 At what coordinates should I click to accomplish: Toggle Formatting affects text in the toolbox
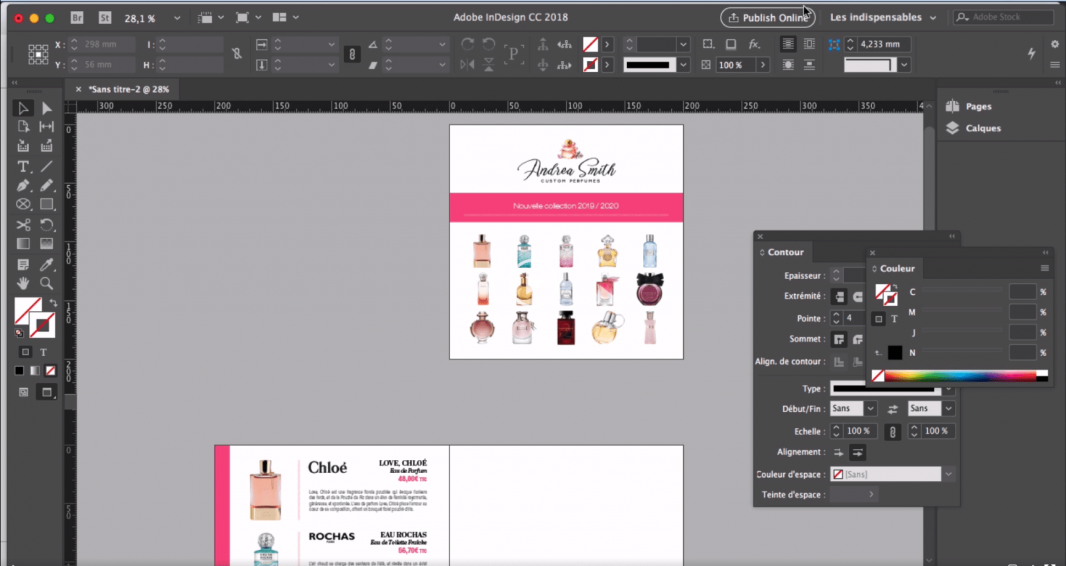pyautogui.click(x=44, y=352)
